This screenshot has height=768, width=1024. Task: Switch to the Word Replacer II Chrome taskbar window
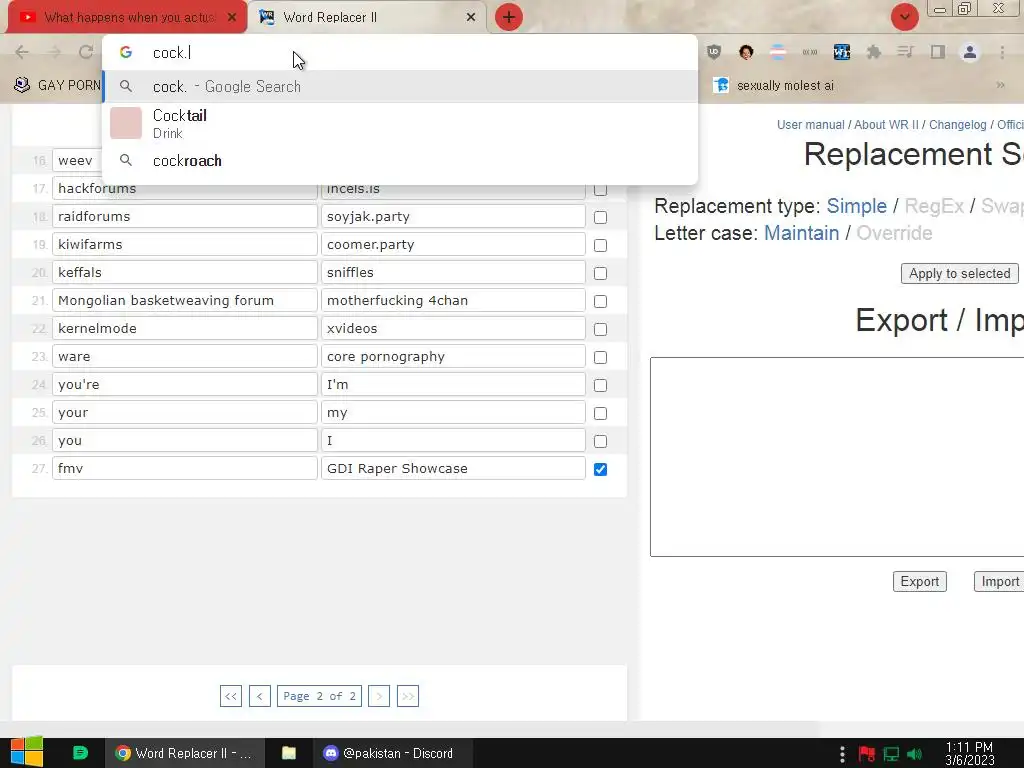pyautogui.click(x=185, y=753)
